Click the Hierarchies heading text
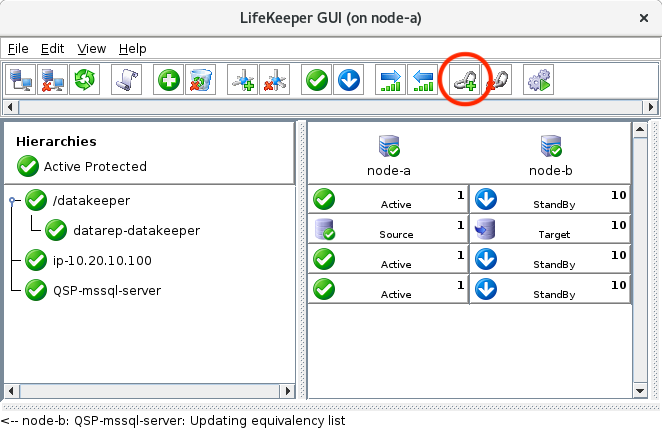The width and height of the screenshot is (662, 428). [x=56, y=141]
